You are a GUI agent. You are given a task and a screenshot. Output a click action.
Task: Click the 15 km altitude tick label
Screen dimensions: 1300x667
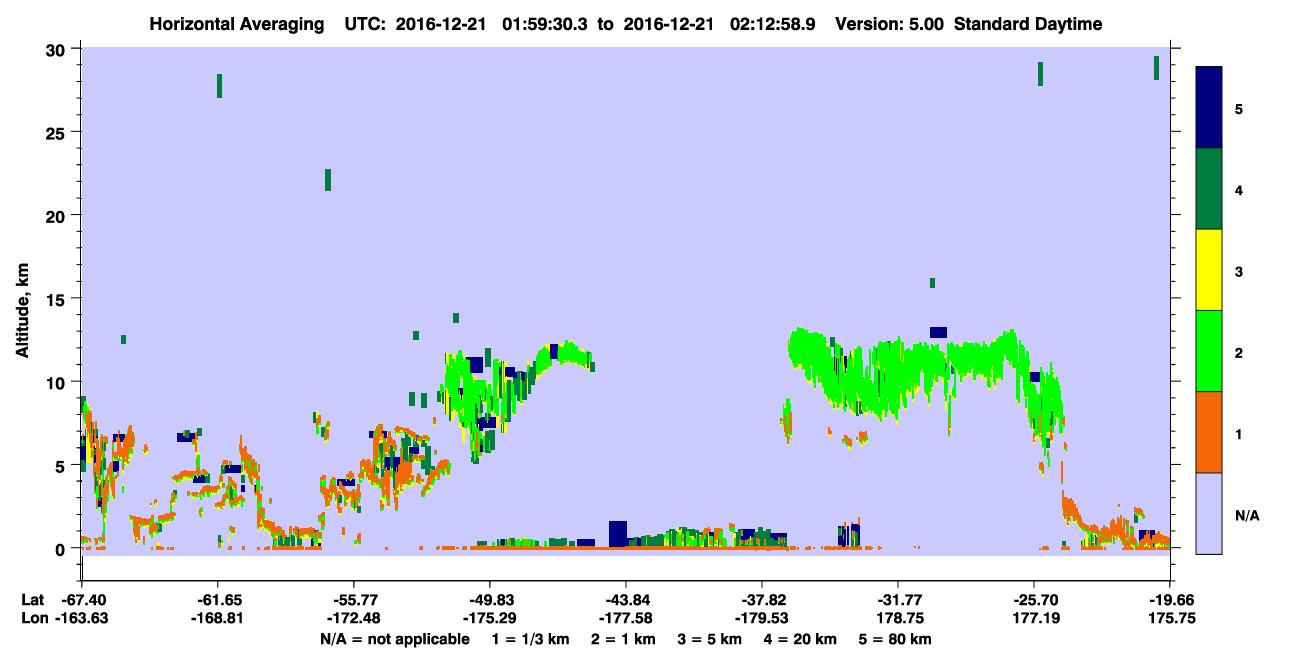[57, 299]
